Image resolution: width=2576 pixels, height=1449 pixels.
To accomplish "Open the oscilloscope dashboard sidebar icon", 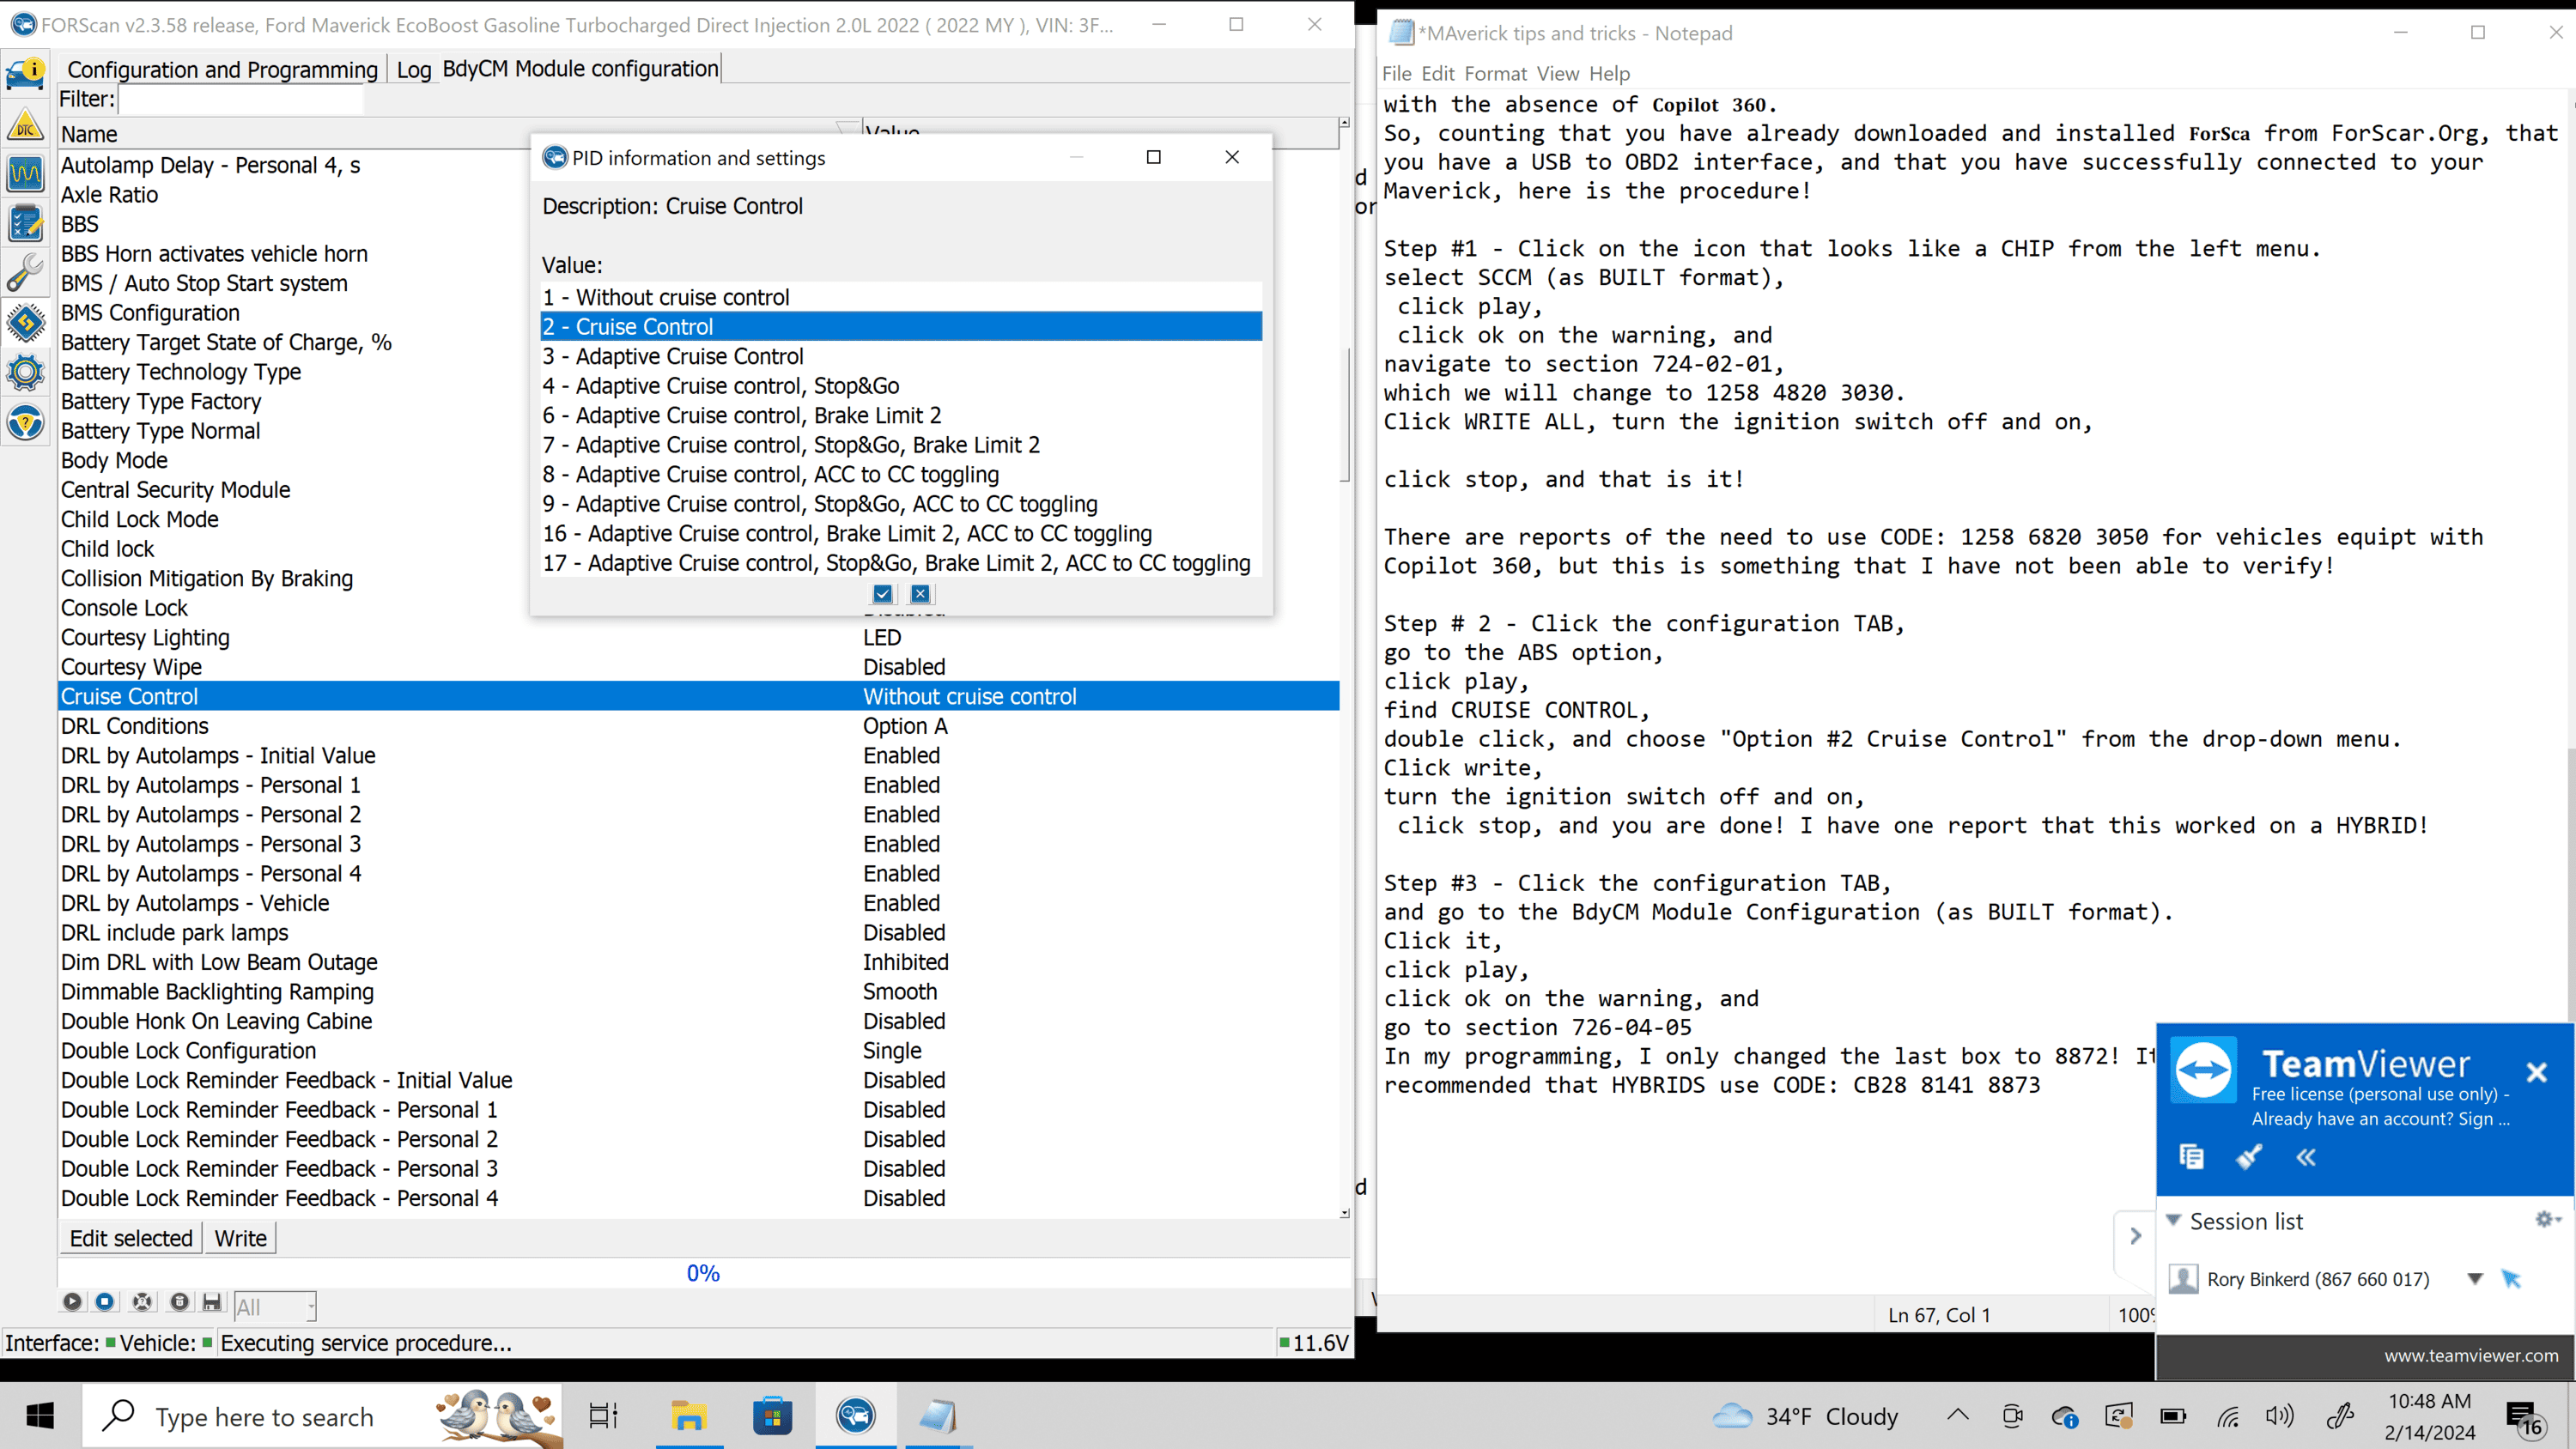I will click(x=25, y=174).
